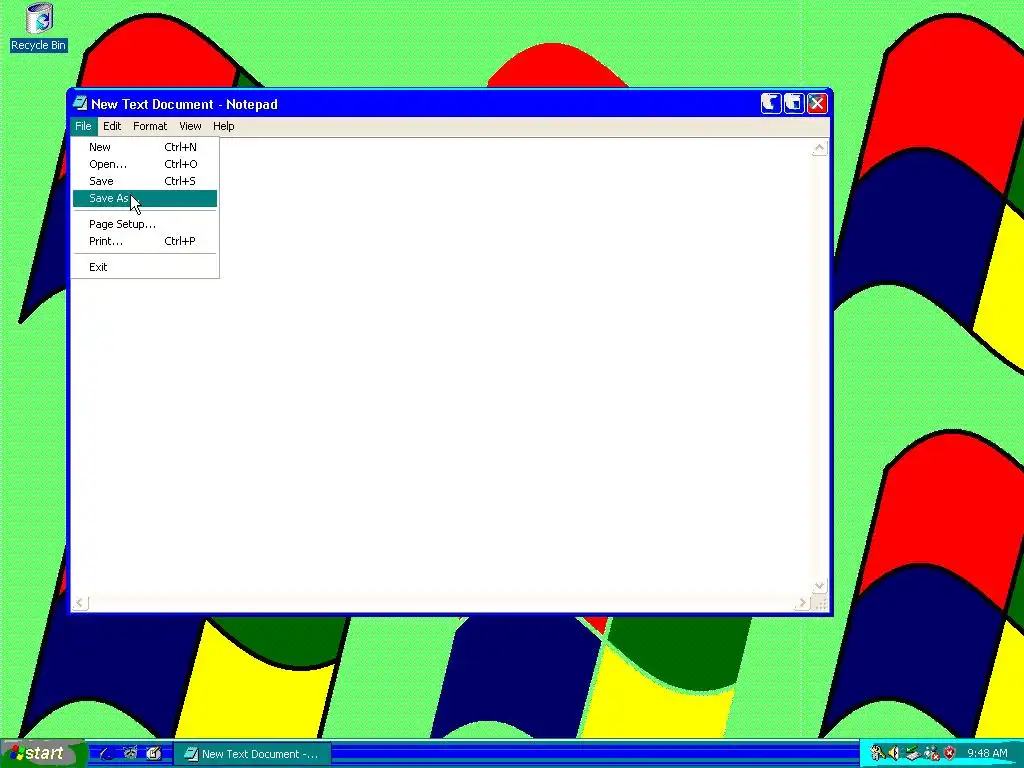Viewport: 1024px width, 768px height.
Task: Select New Text Document taskbar button
Action: [x=252, y=754]
